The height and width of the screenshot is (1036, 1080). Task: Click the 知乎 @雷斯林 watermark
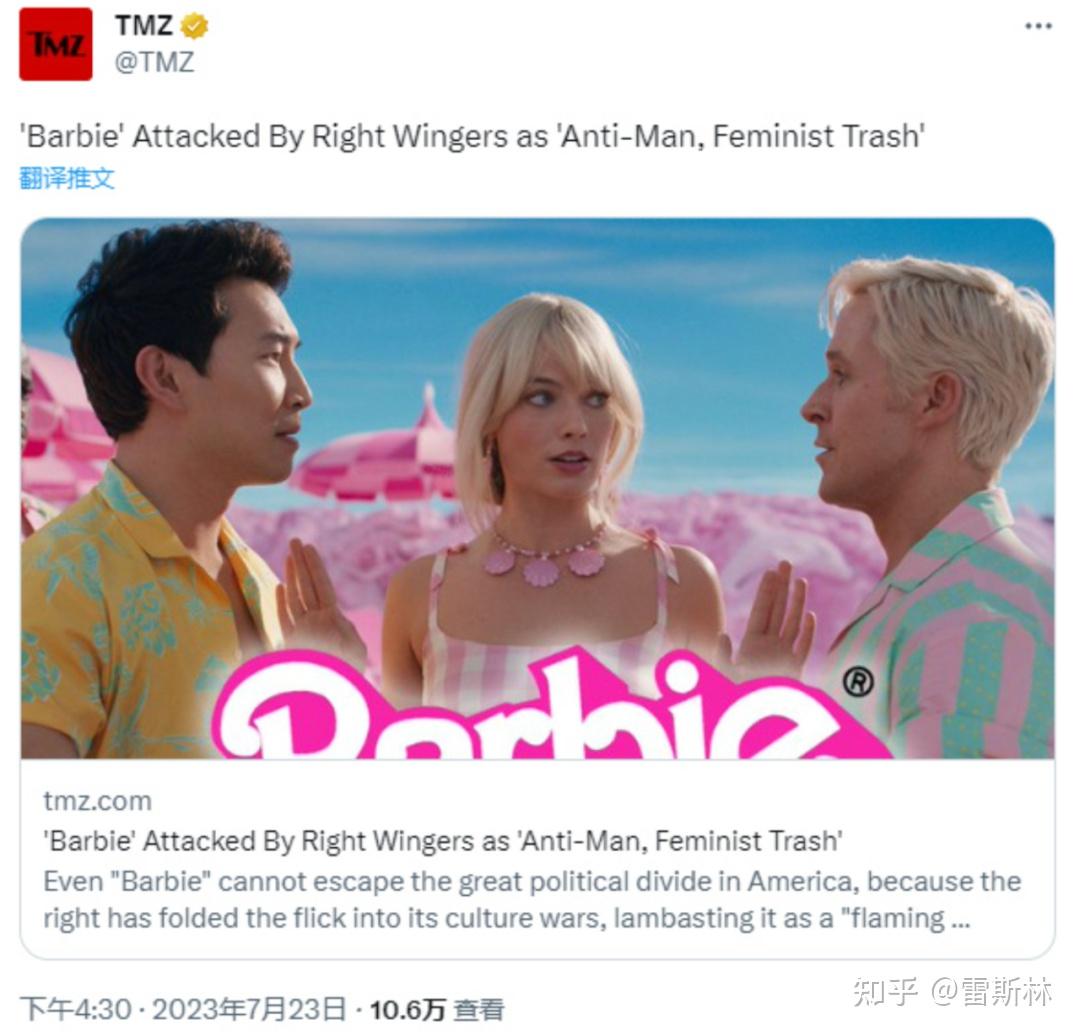(x=952, y=992)
